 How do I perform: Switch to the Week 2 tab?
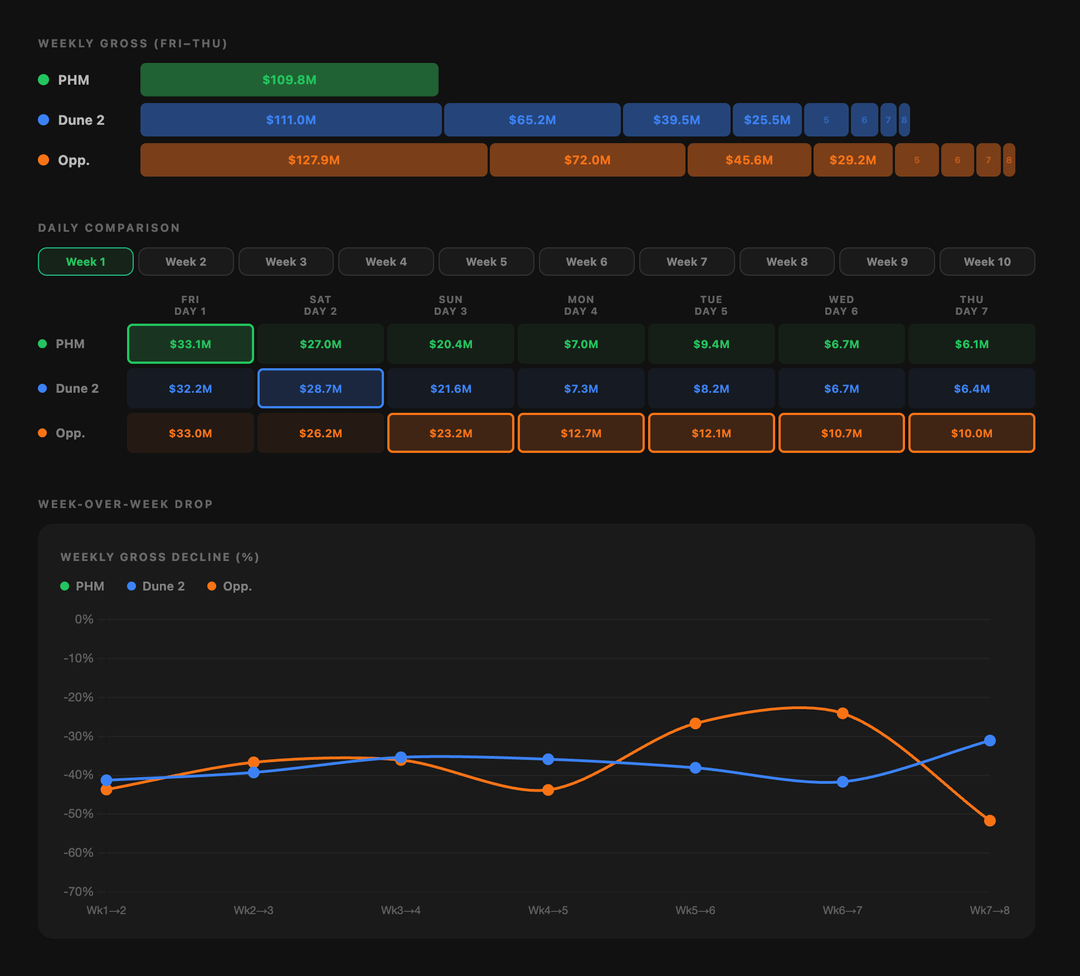coord(186,262)
